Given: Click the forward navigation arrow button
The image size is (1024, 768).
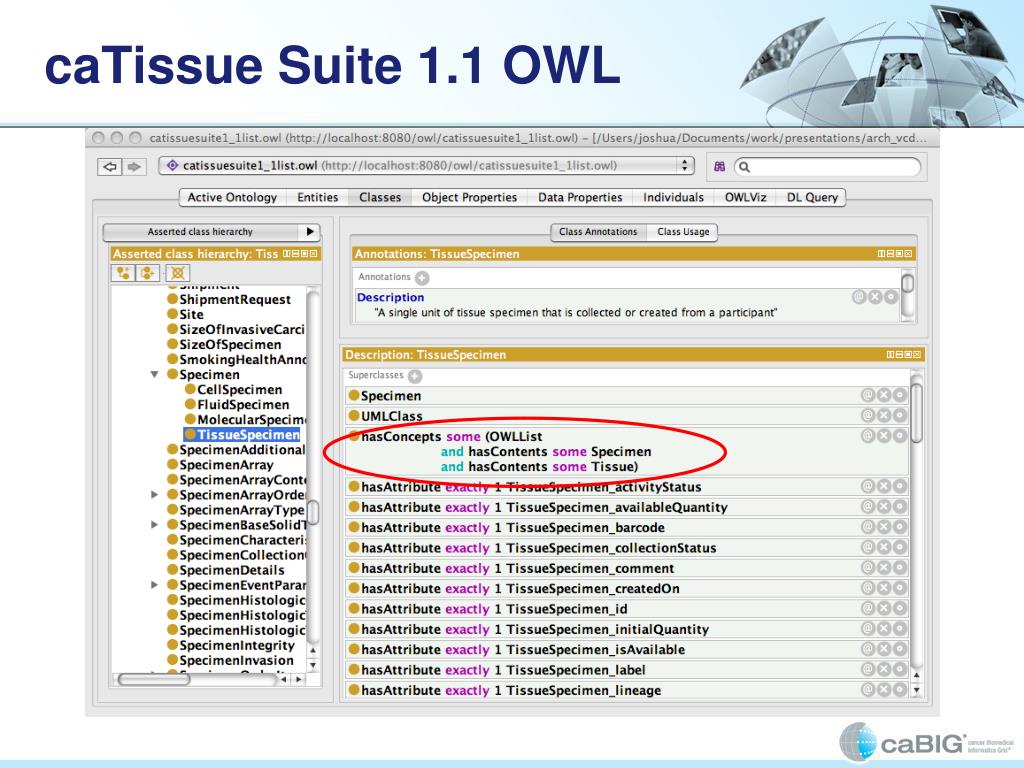Looking at the screenshot, I should (134, 167).
